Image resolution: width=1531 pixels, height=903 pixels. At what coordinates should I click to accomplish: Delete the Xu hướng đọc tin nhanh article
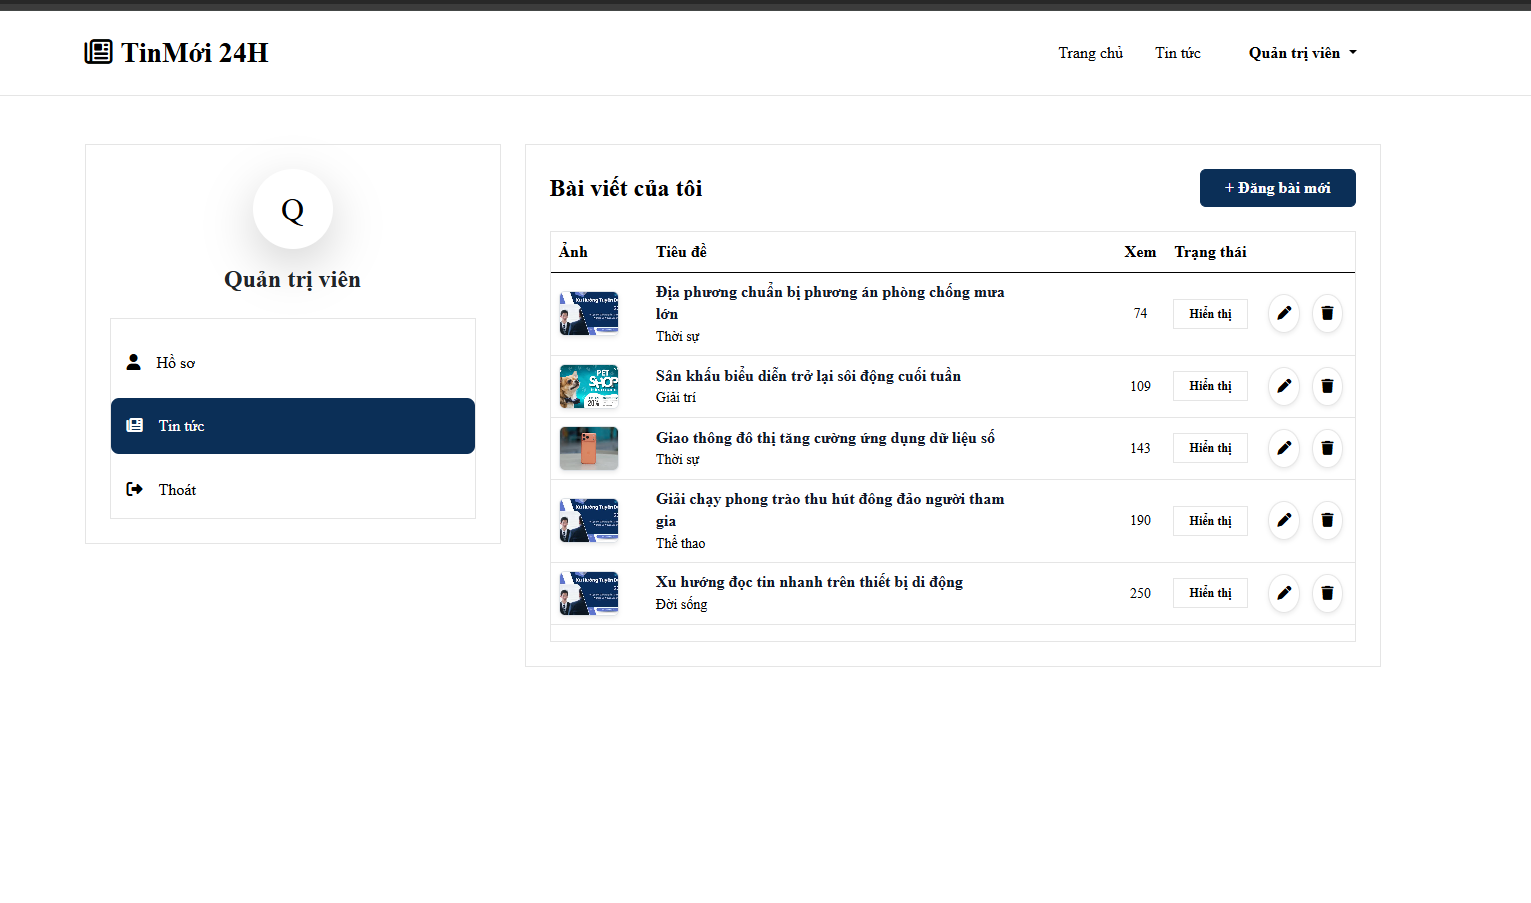pyautogui.click(x=1327, y=593)
